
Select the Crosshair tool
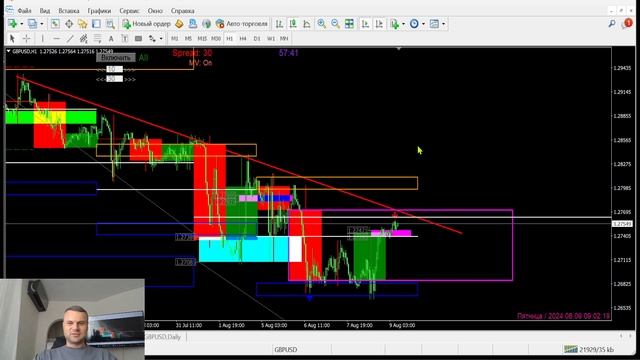[x=27, y=38]
